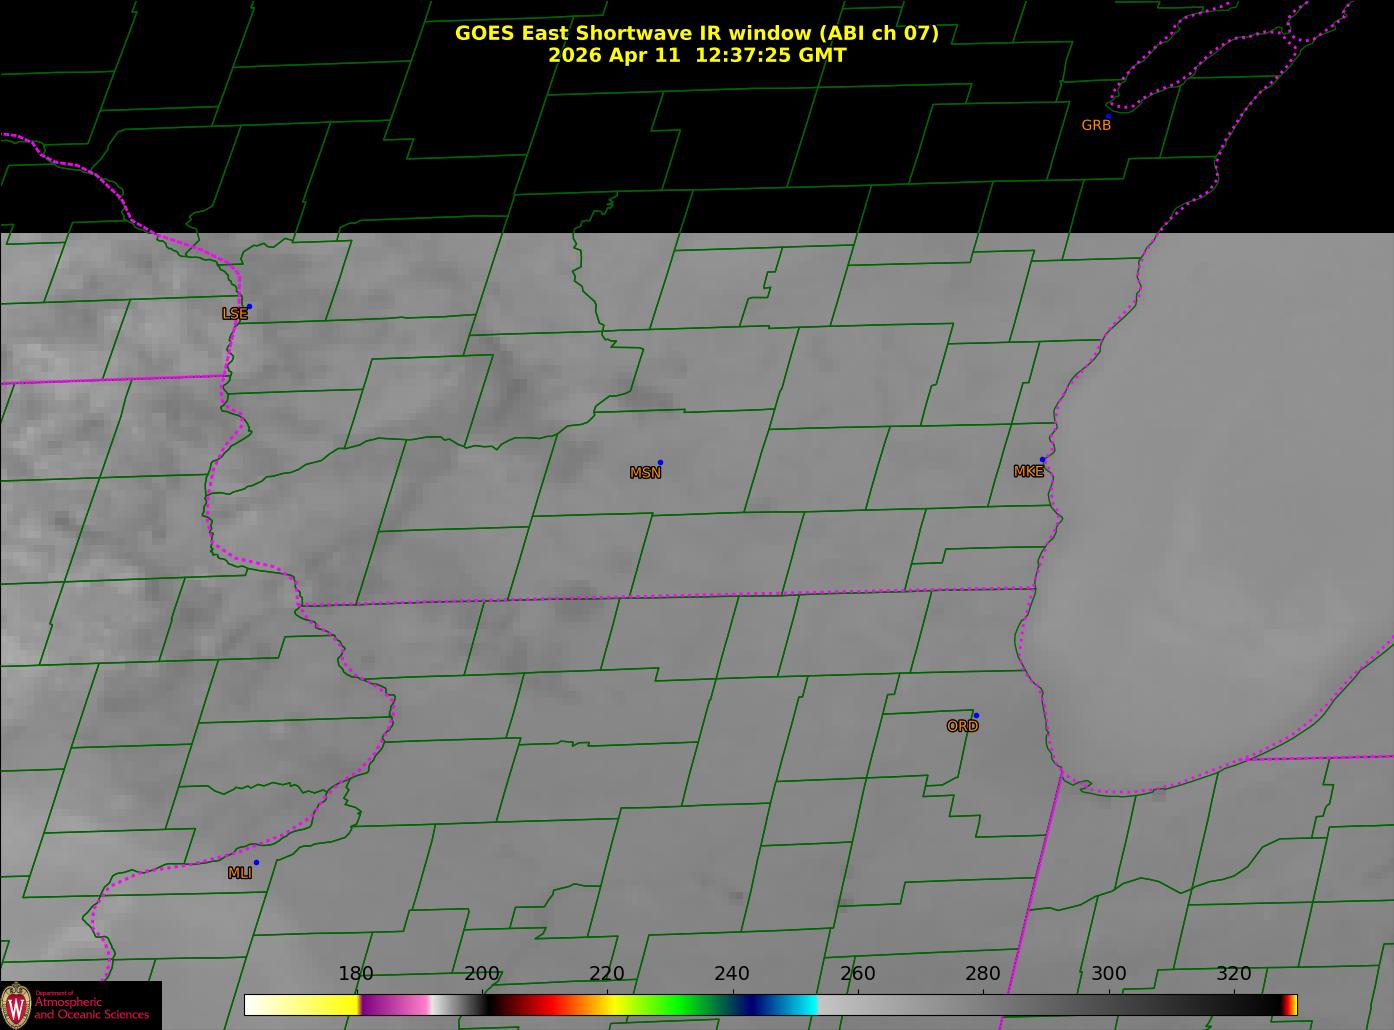Select the ORD station marker
1394x1030 pixels.
pyautogui.click(x=976, y=716)
